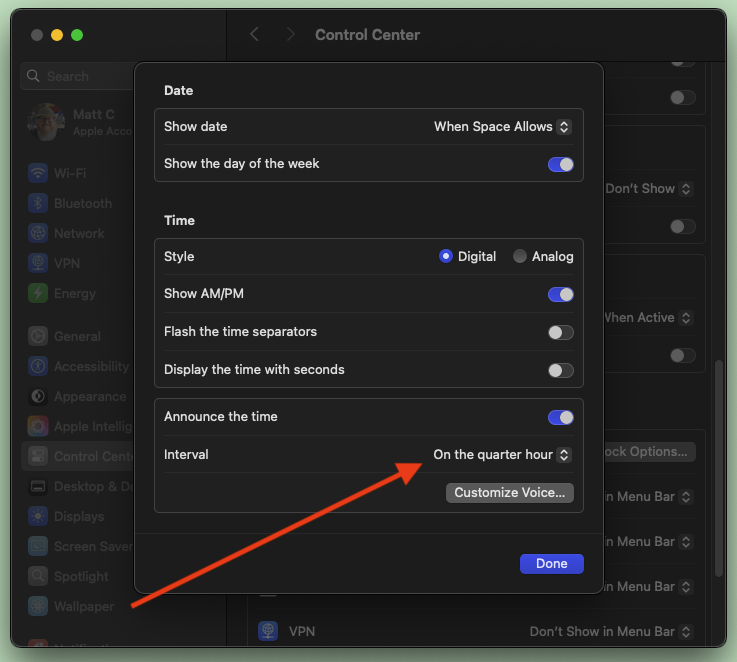This screenshot has height=662, width=737.
Task: Click the Screen Saver icon
Action: tap(38, 546)
